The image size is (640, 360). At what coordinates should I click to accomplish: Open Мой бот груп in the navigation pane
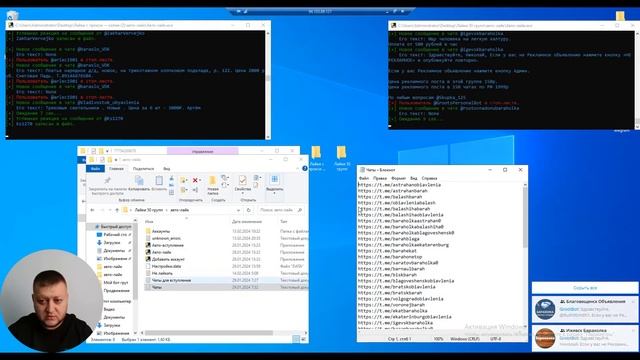[x=116, y=282]
